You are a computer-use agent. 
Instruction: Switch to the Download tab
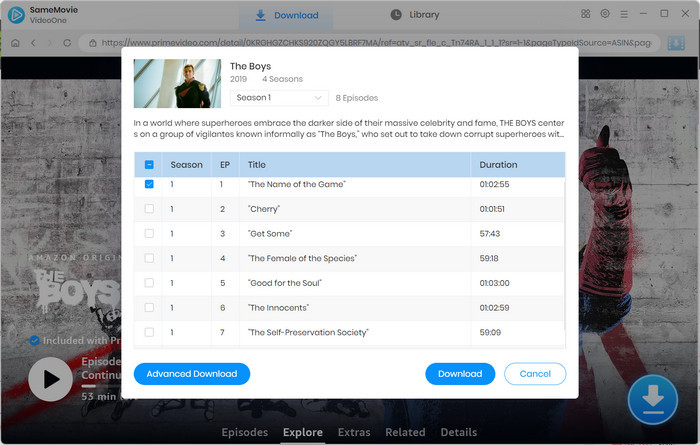pos(286,15)
